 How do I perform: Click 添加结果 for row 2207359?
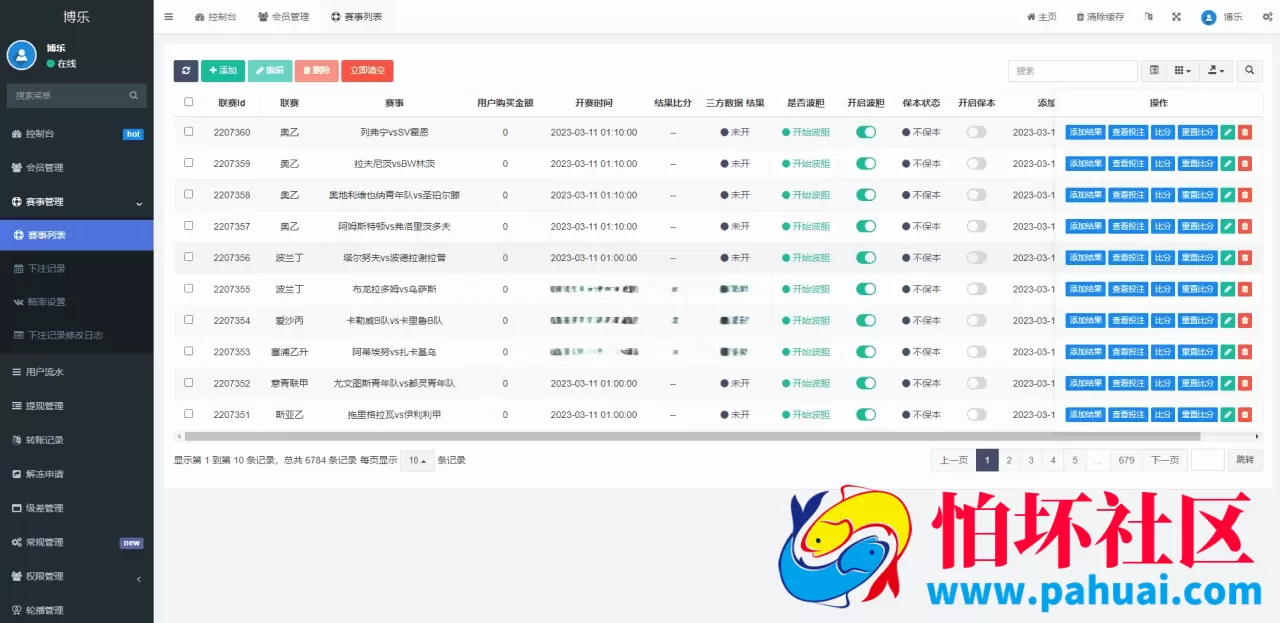pyautogui.click(x=1085, y=163)
